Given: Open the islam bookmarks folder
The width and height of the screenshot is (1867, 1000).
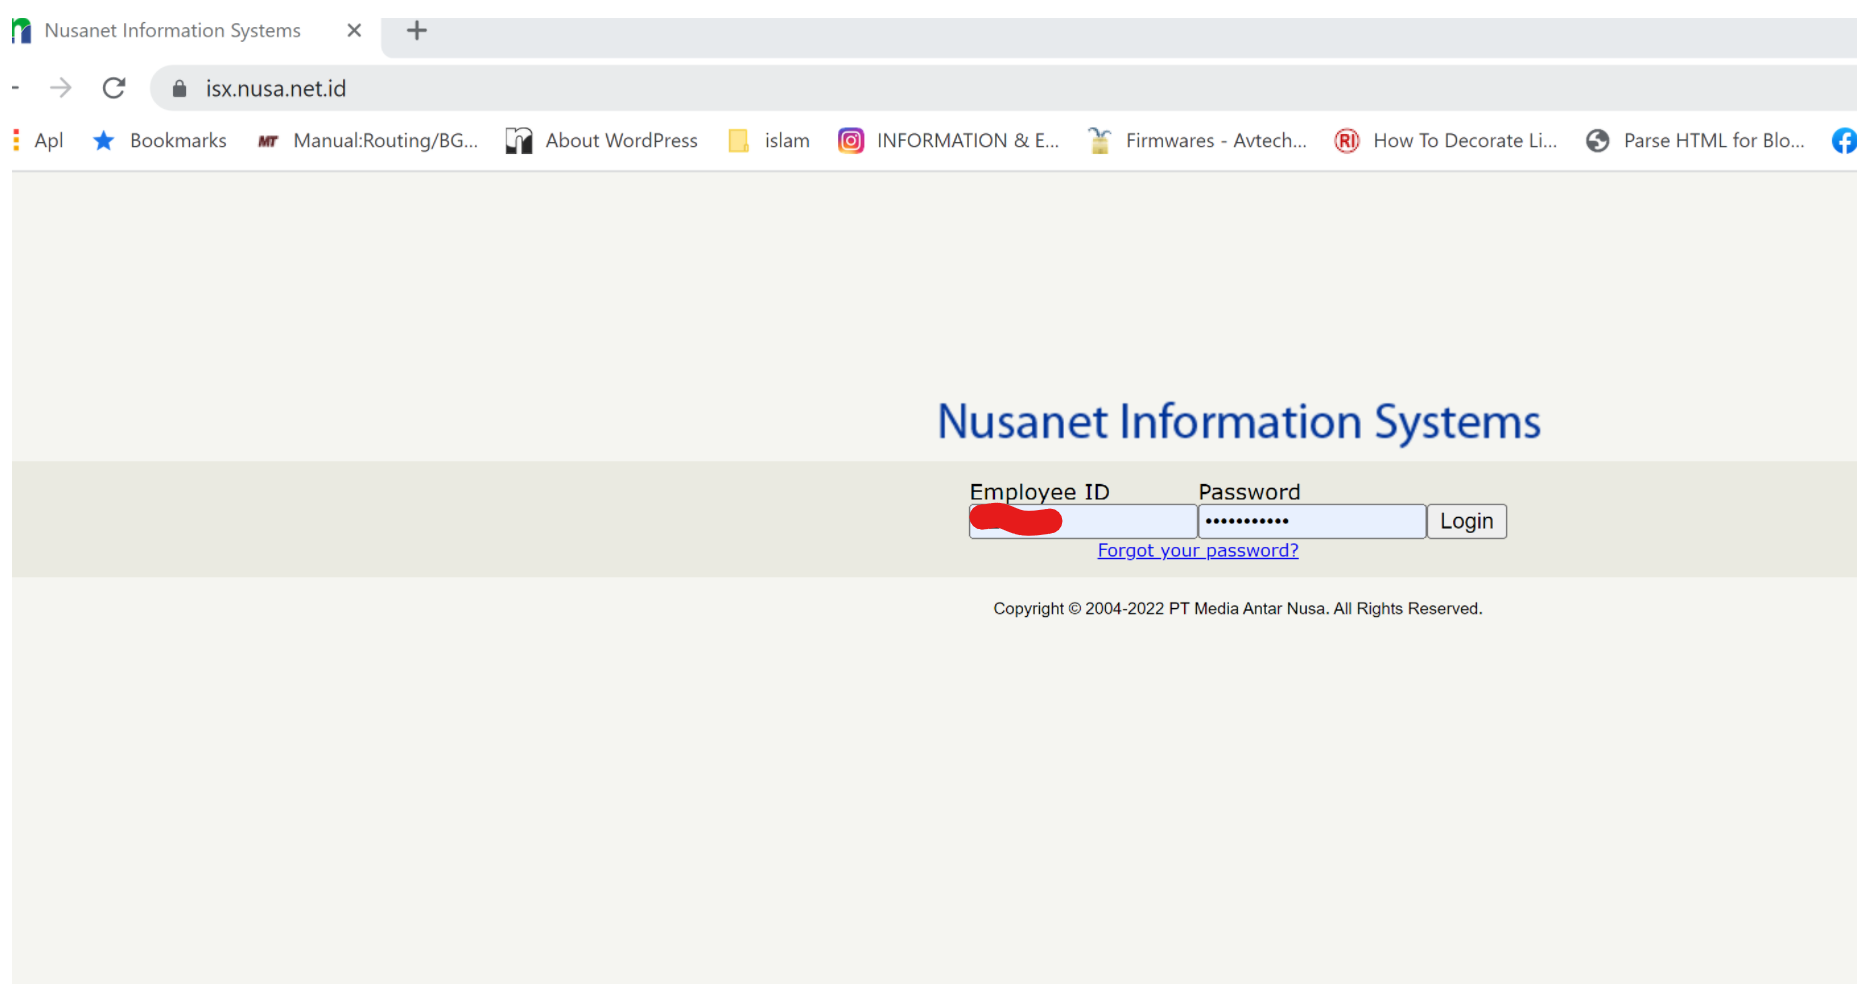Looking at the screenshot, I should [769, 141].
